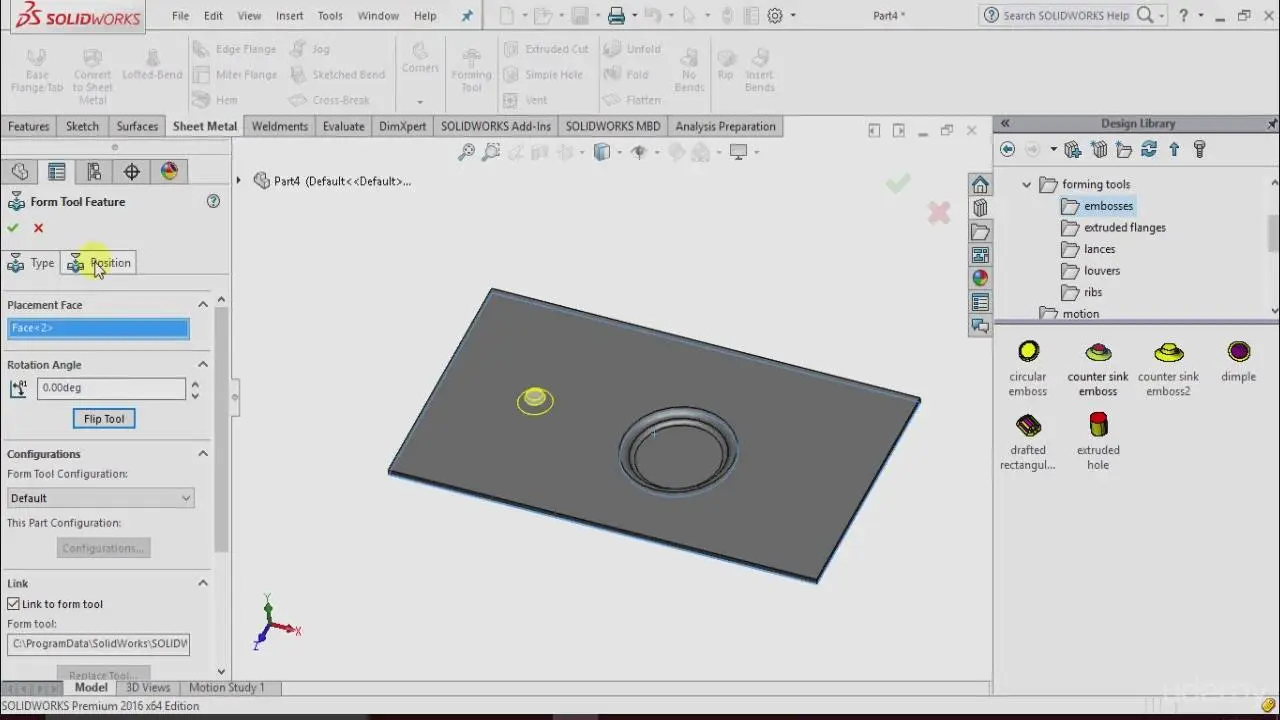Screen dimensions: 1280x720
Task: Go up one level in Design Library
Action: (1174, 149)
